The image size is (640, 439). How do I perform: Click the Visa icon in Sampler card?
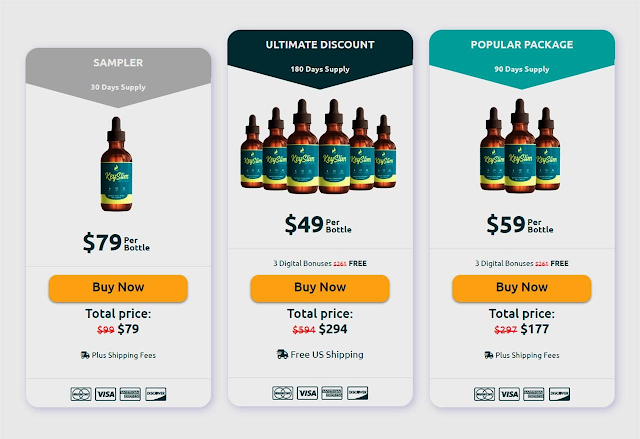click(105, 394)
